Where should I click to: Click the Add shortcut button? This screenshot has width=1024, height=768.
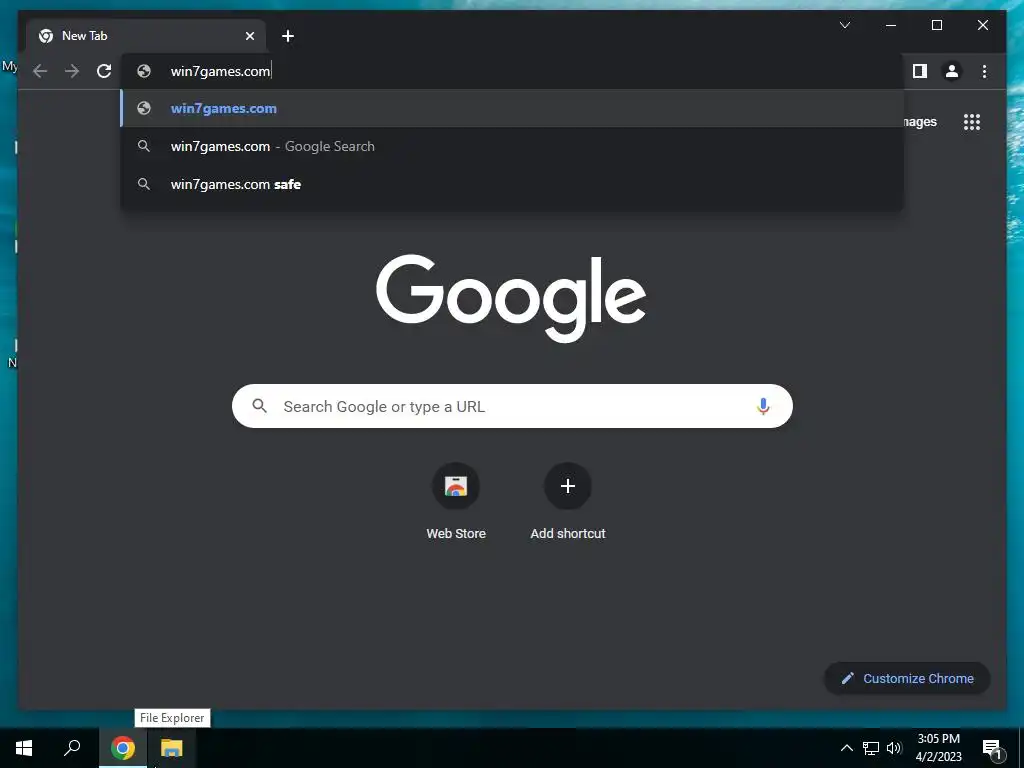(568, 502)
